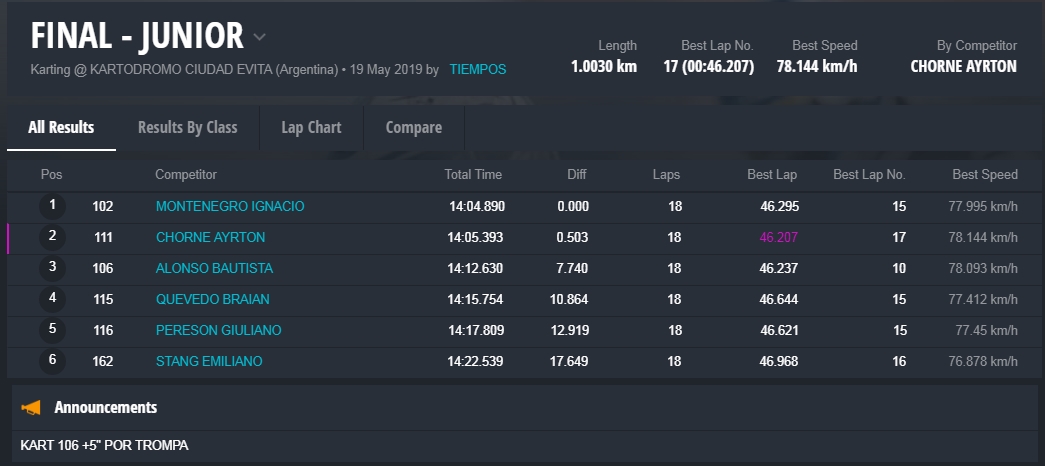Click position badge 3 icon
1045x466 pixels.
(x=52, y=268)
